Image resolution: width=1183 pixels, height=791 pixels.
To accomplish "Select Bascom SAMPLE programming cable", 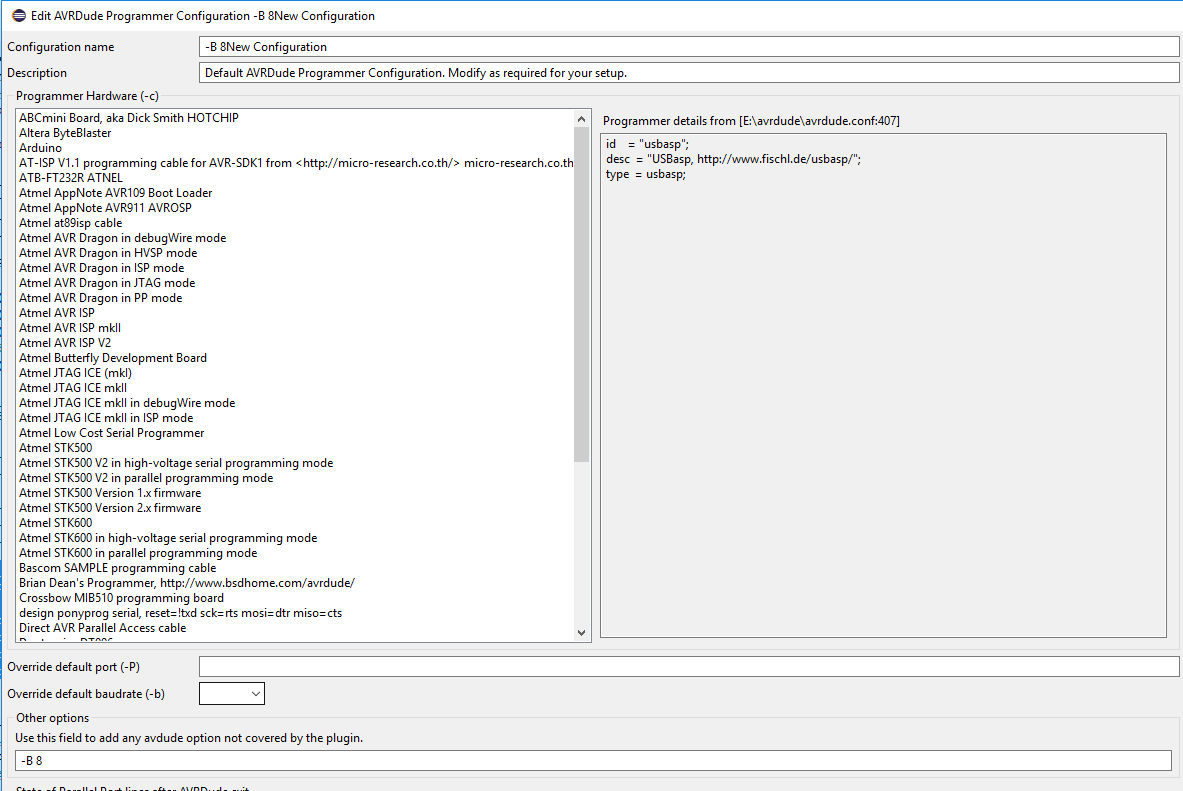I will pyautogui.click(x=117, y=568).
